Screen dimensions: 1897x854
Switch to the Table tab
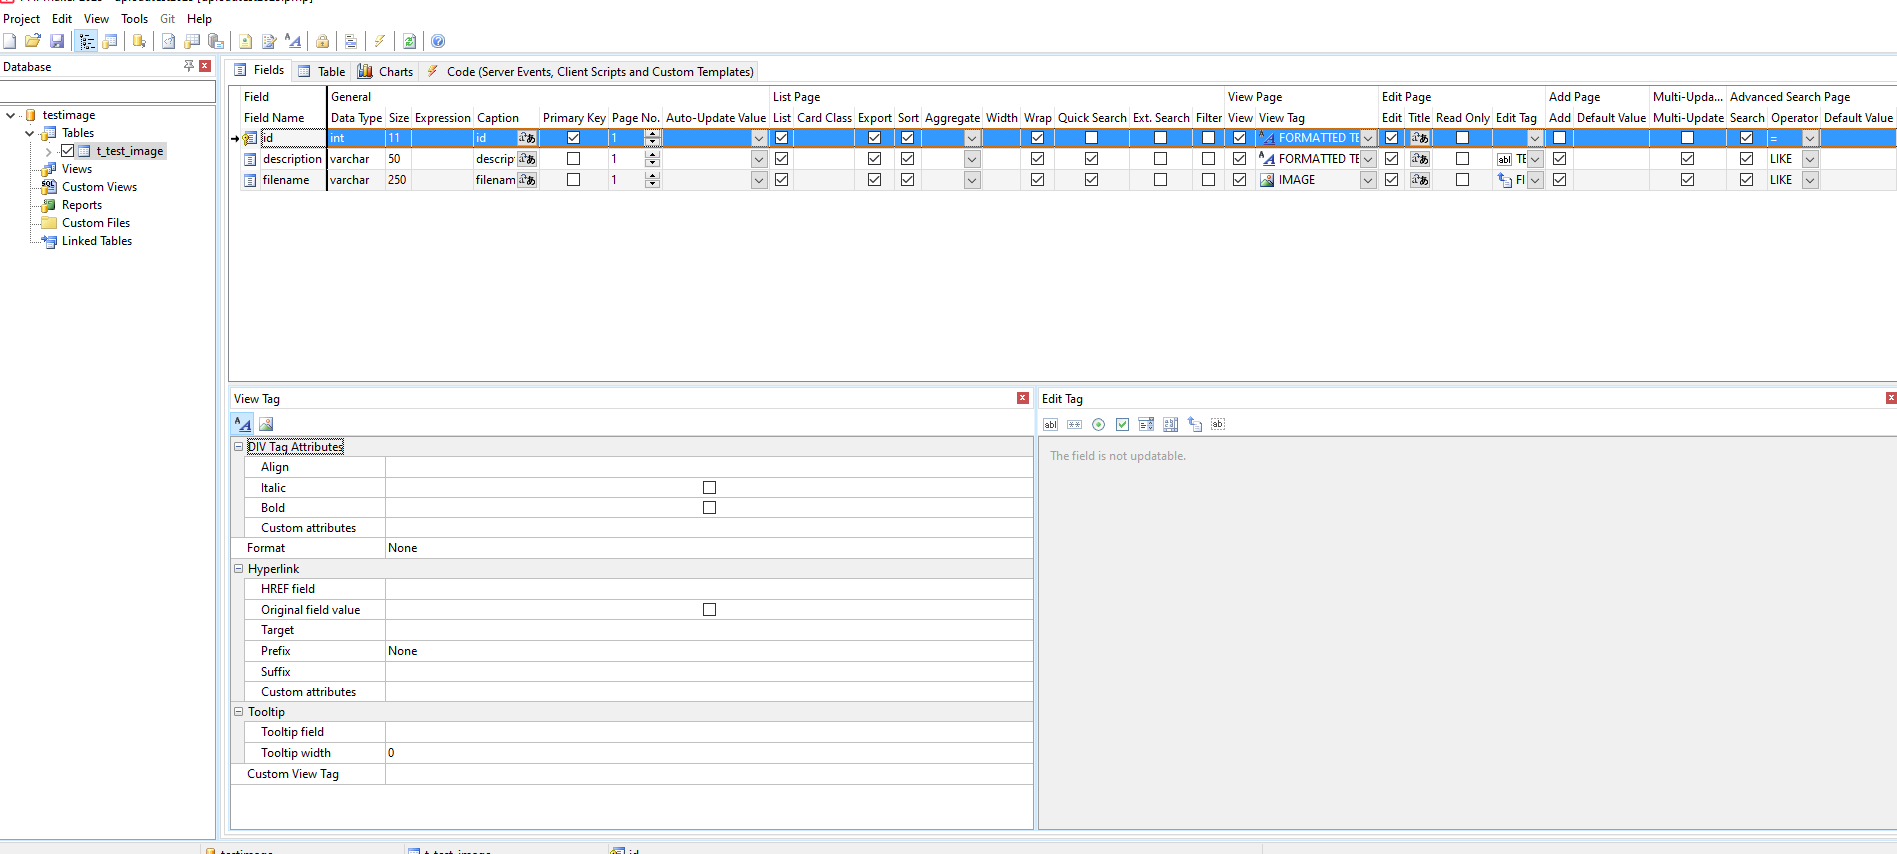pyautogui.click(x=322, y=71)
